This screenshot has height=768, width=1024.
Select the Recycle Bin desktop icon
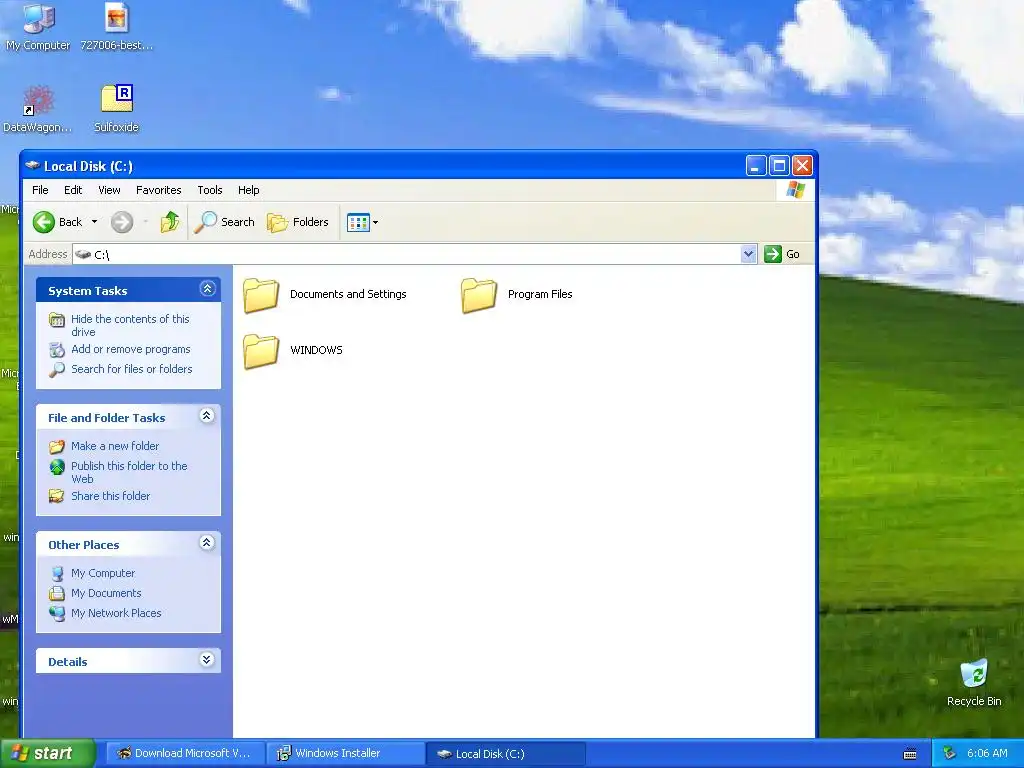pyautogui.click(x=974, y=683)
